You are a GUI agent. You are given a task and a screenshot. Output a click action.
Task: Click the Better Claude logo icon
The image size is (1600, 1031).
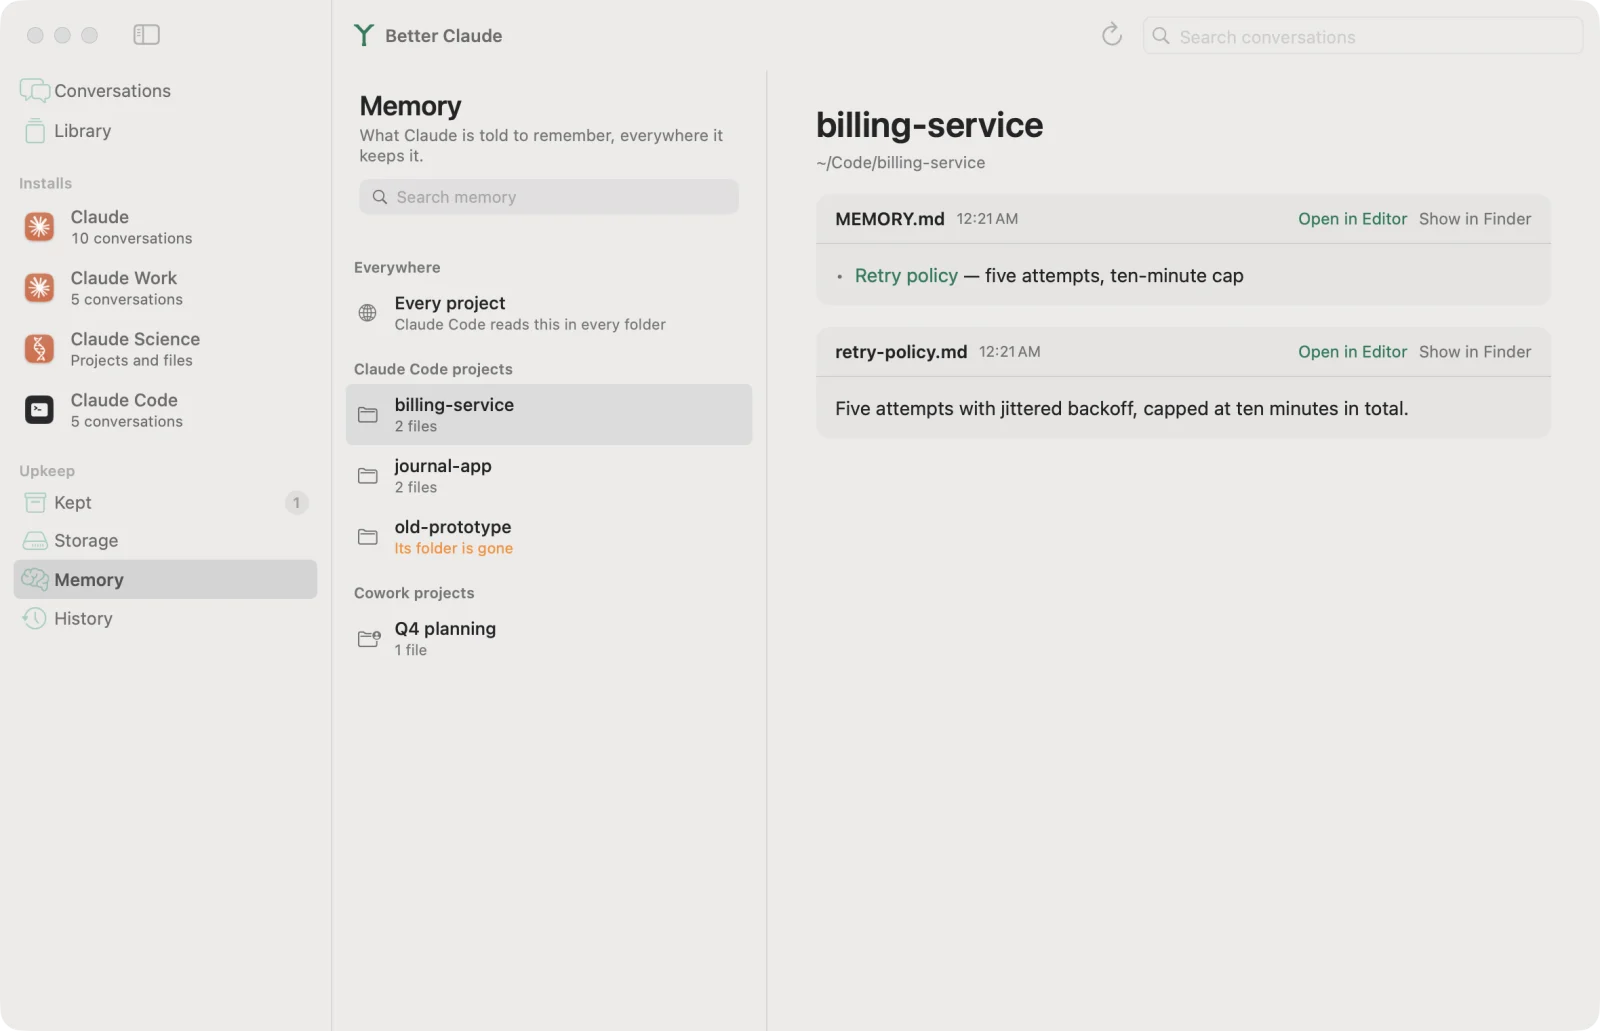pyautogui.click(x=364, y=36)
